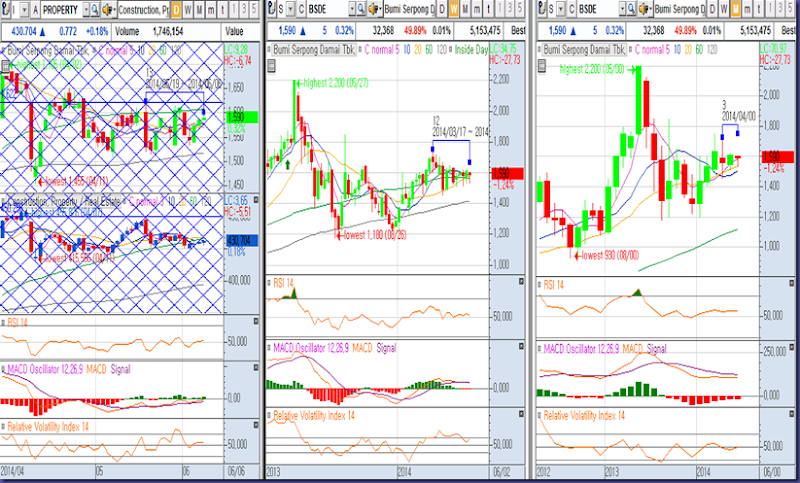Open the chart menu icon in PROPERTY chart
The width and height of the screenshot is (800, 483).
click(x=5, y=65)
